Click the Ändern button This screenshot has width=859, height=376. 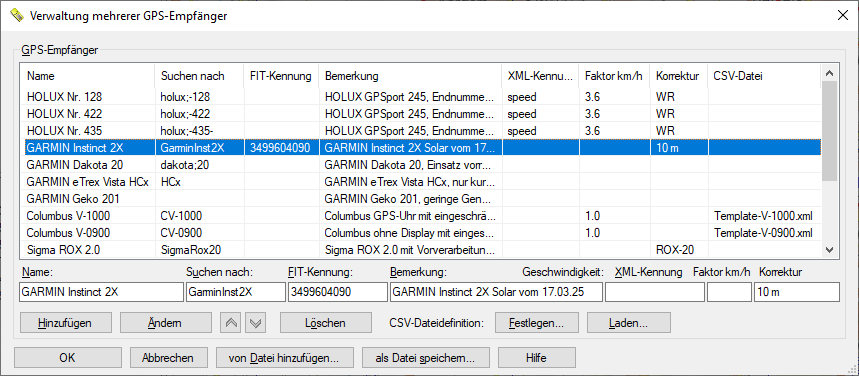(x=165, y=323)
